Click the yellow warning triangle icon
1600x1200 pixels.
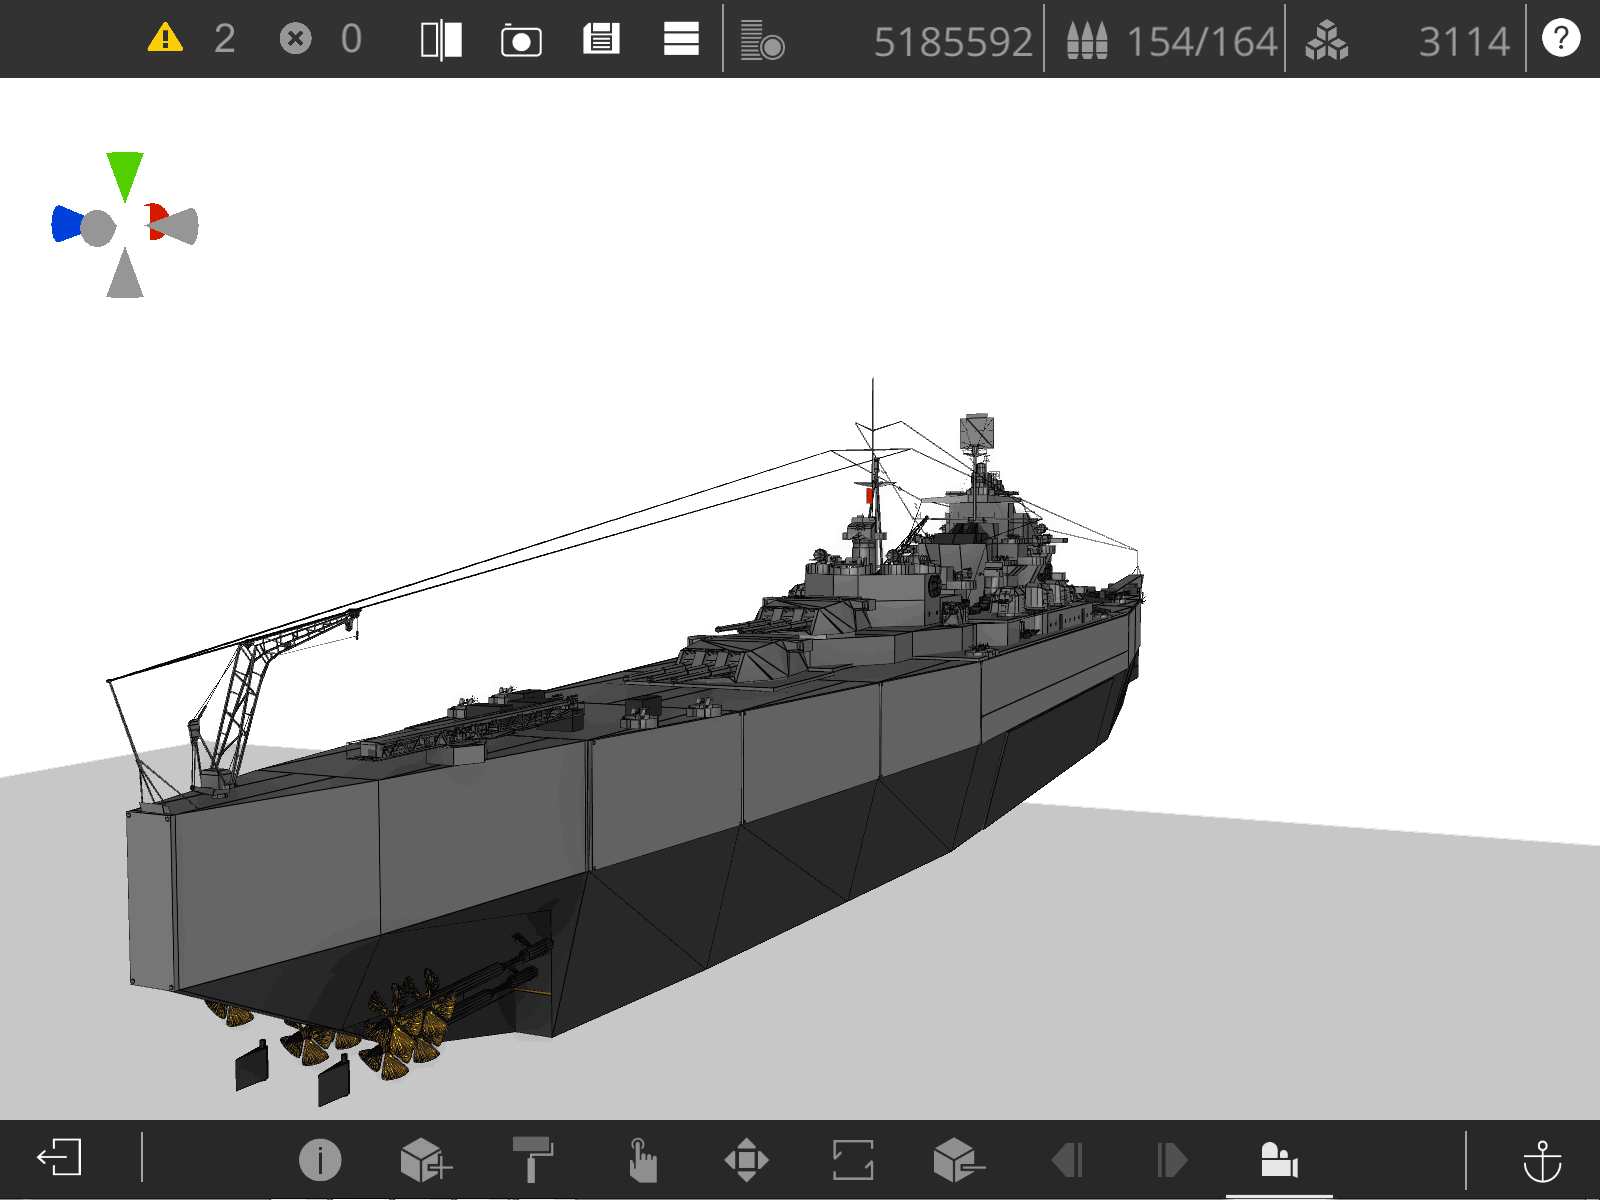165,38
